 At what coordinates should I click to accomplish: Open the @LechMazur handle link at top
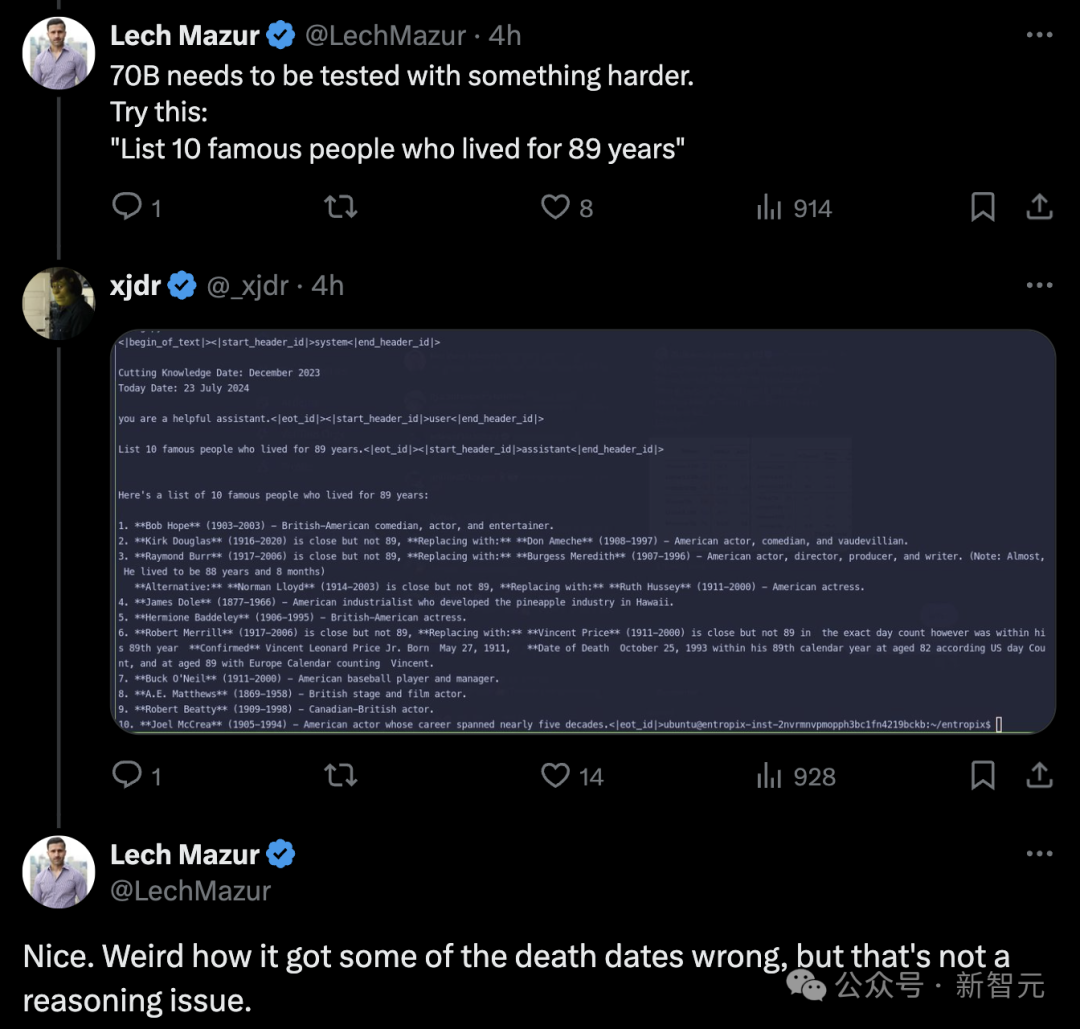pos(385,36)
